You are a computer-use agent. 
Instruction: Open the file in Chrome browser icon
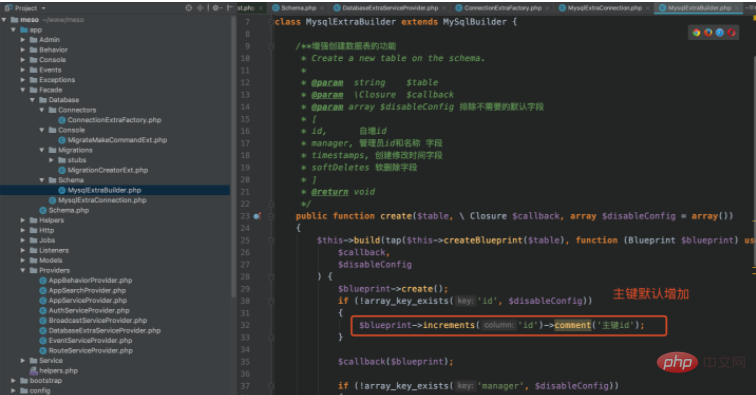[x=696, y=32]
